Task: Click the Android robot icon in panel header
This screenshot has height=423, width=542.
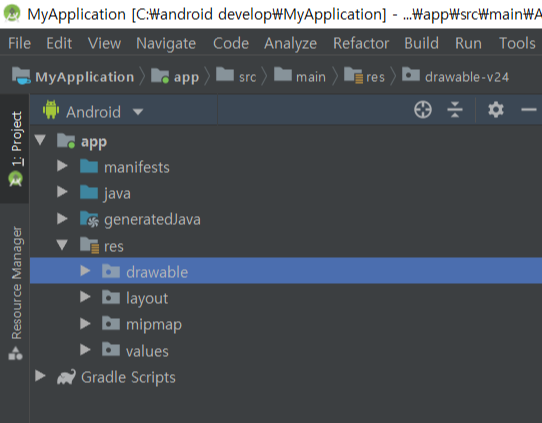Action: 51,110
